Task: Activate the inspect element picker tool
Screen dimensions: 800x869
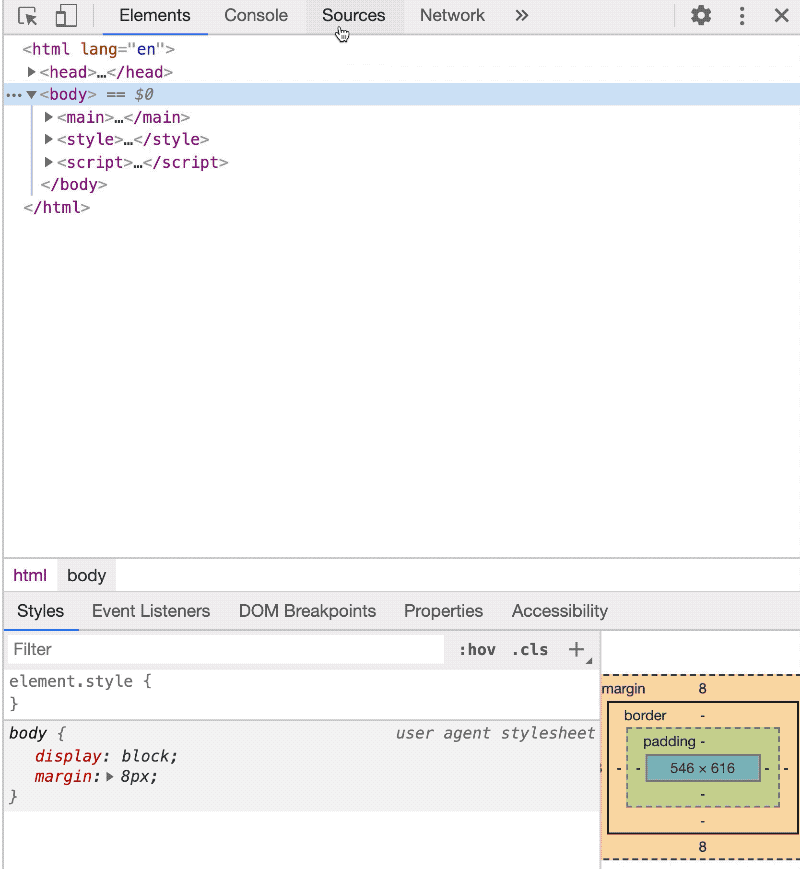Action: pyautogui.click(x=28, y=16)
